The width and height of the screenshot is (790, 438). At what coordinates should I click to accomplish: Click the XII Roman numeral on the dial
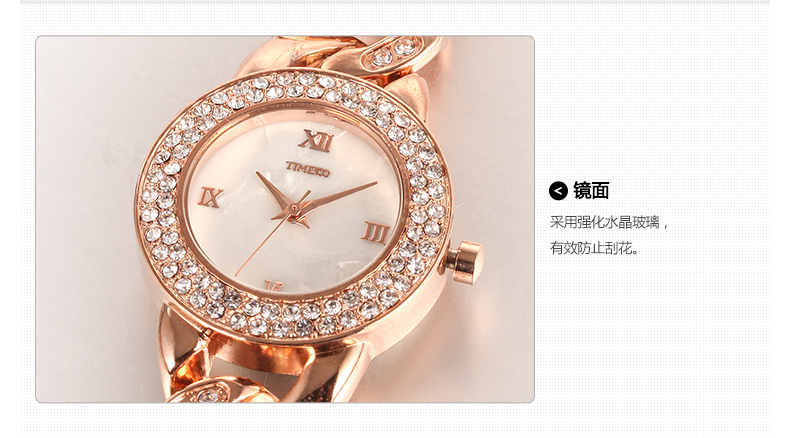[316, 141]
